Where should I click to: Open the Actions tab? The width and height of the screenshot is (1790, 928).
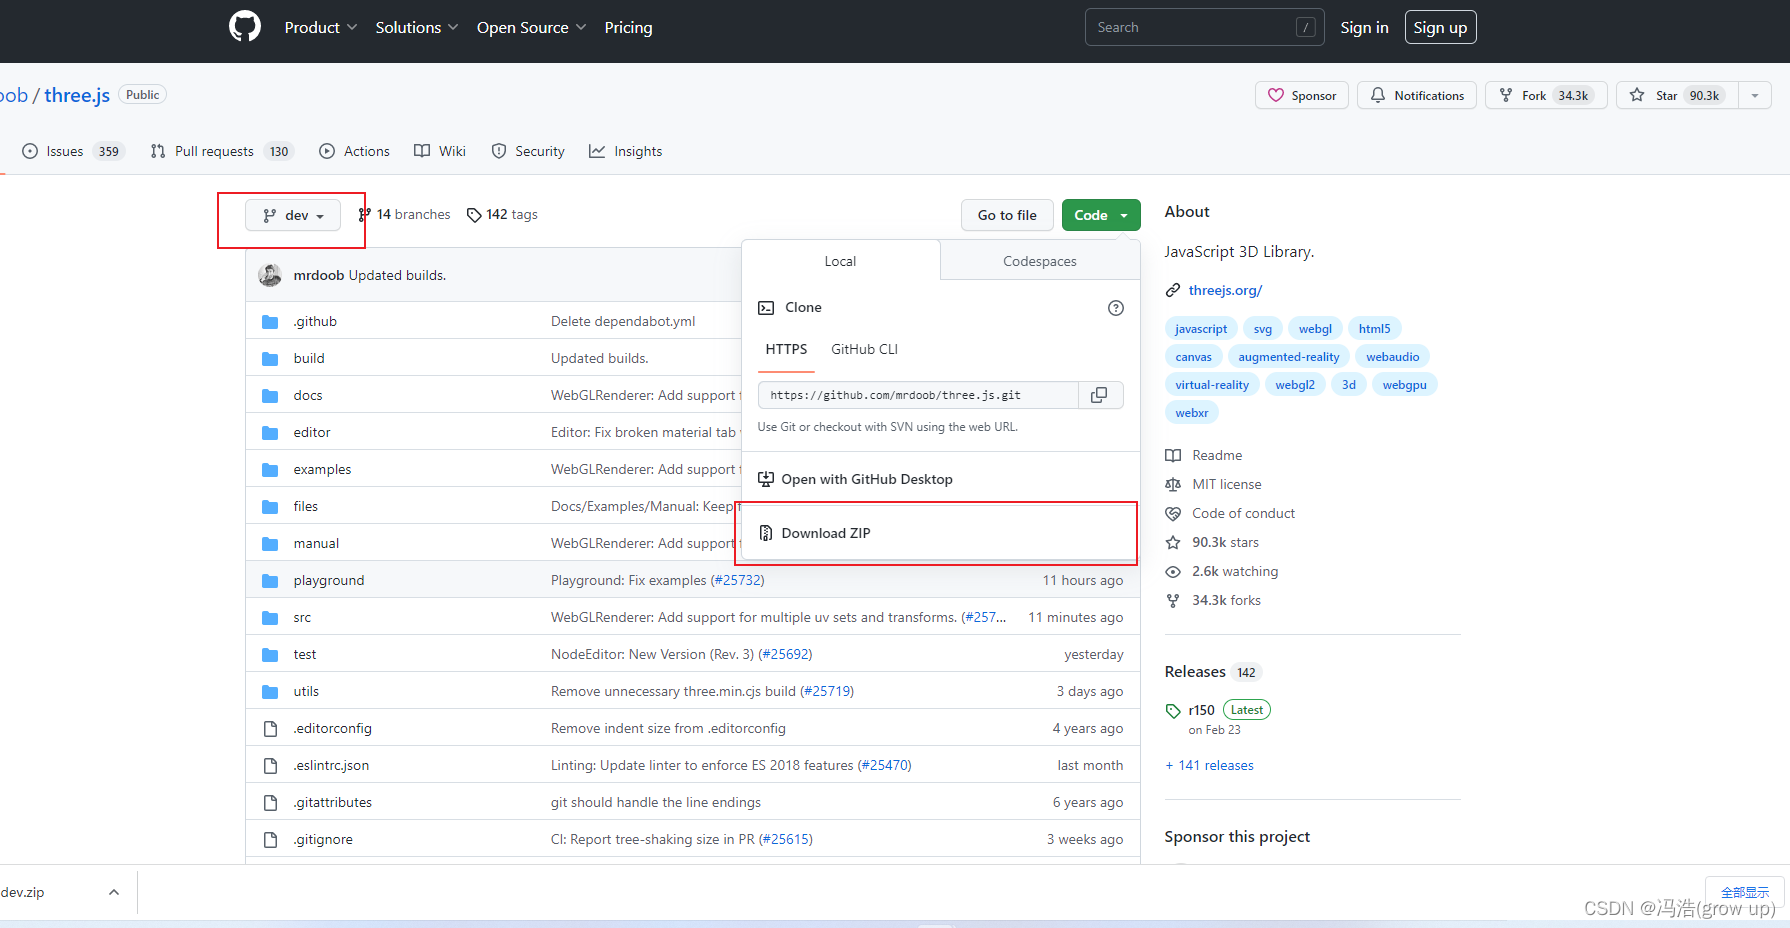[x=354, y=151]
